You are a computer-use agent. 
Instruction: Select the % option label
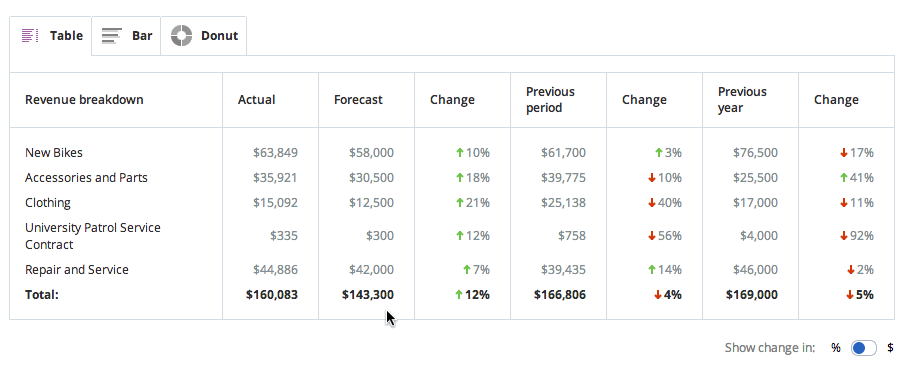pos(836,348)
